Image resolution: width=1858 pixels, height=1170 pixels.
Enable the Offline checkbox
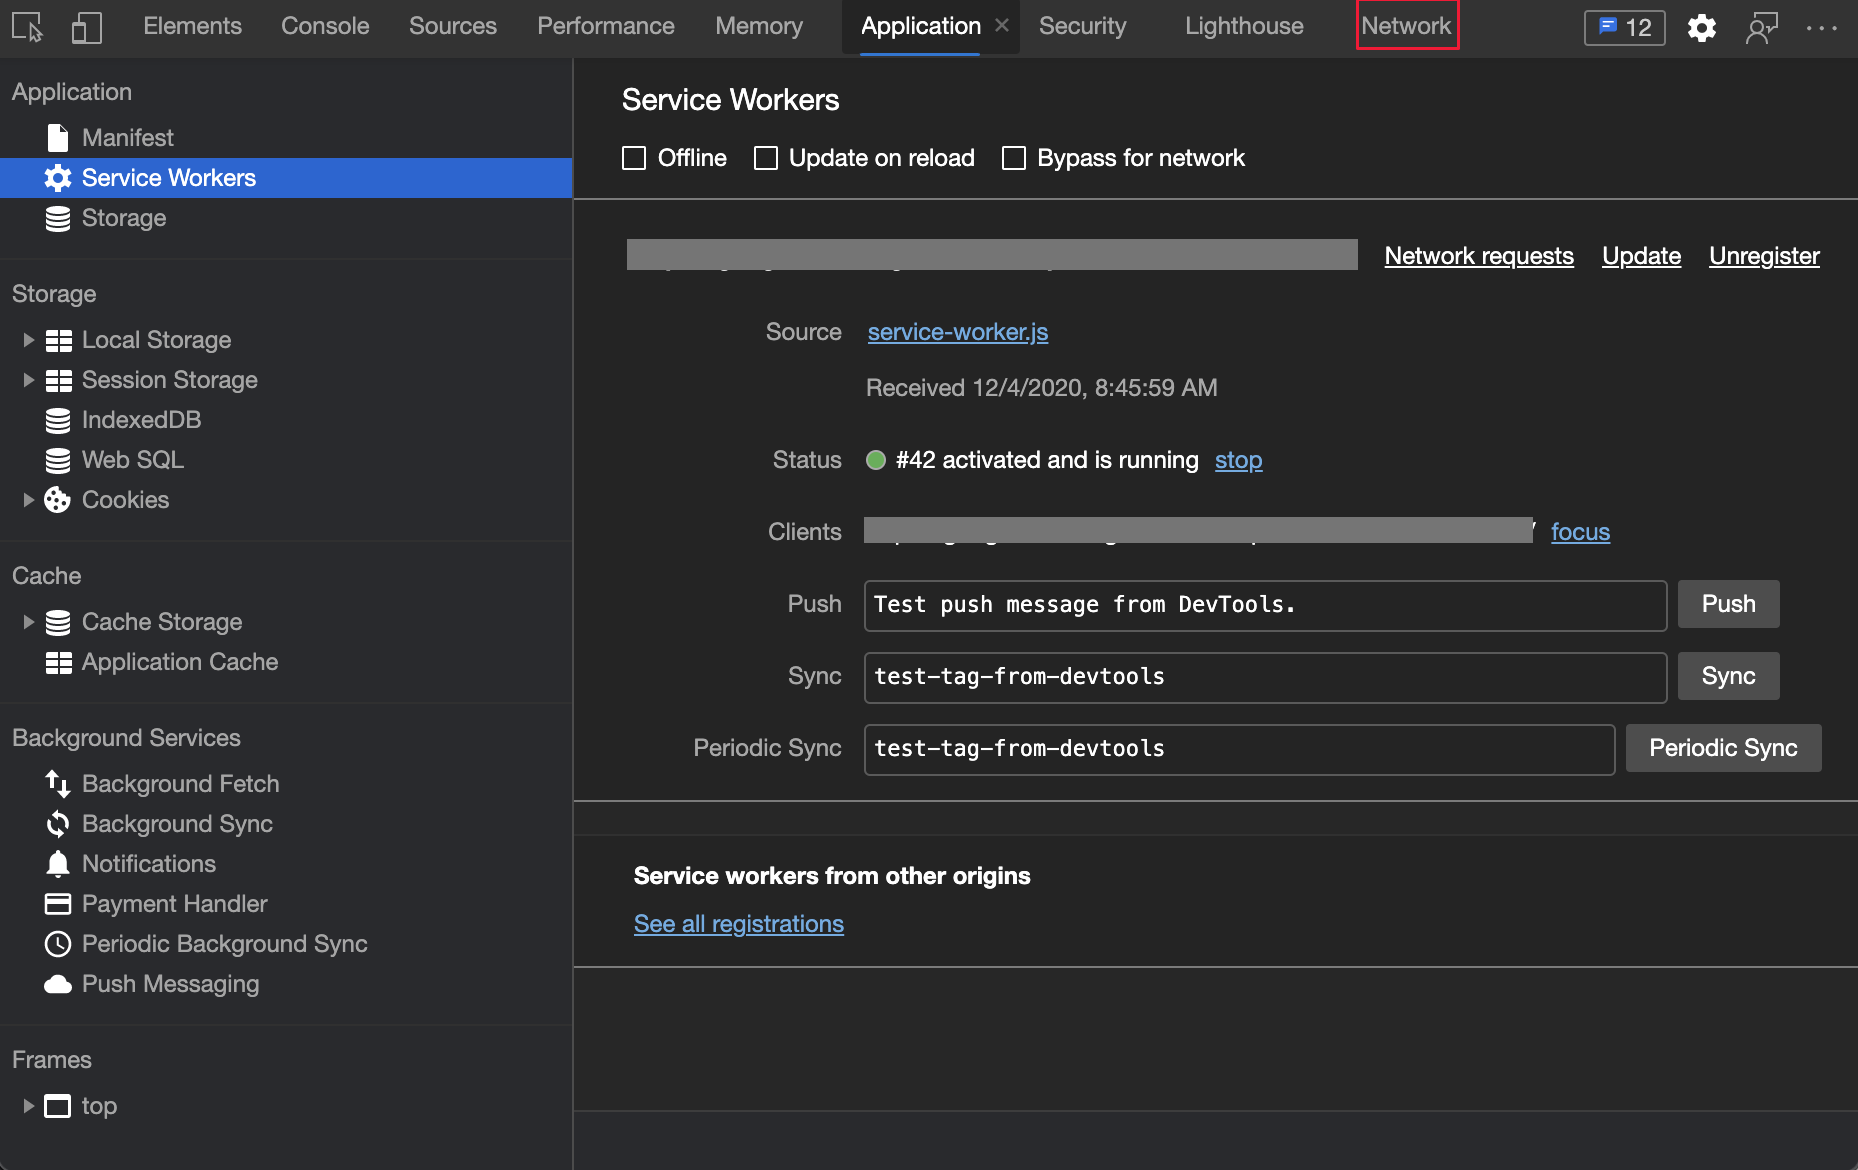[x=634, y=158]
